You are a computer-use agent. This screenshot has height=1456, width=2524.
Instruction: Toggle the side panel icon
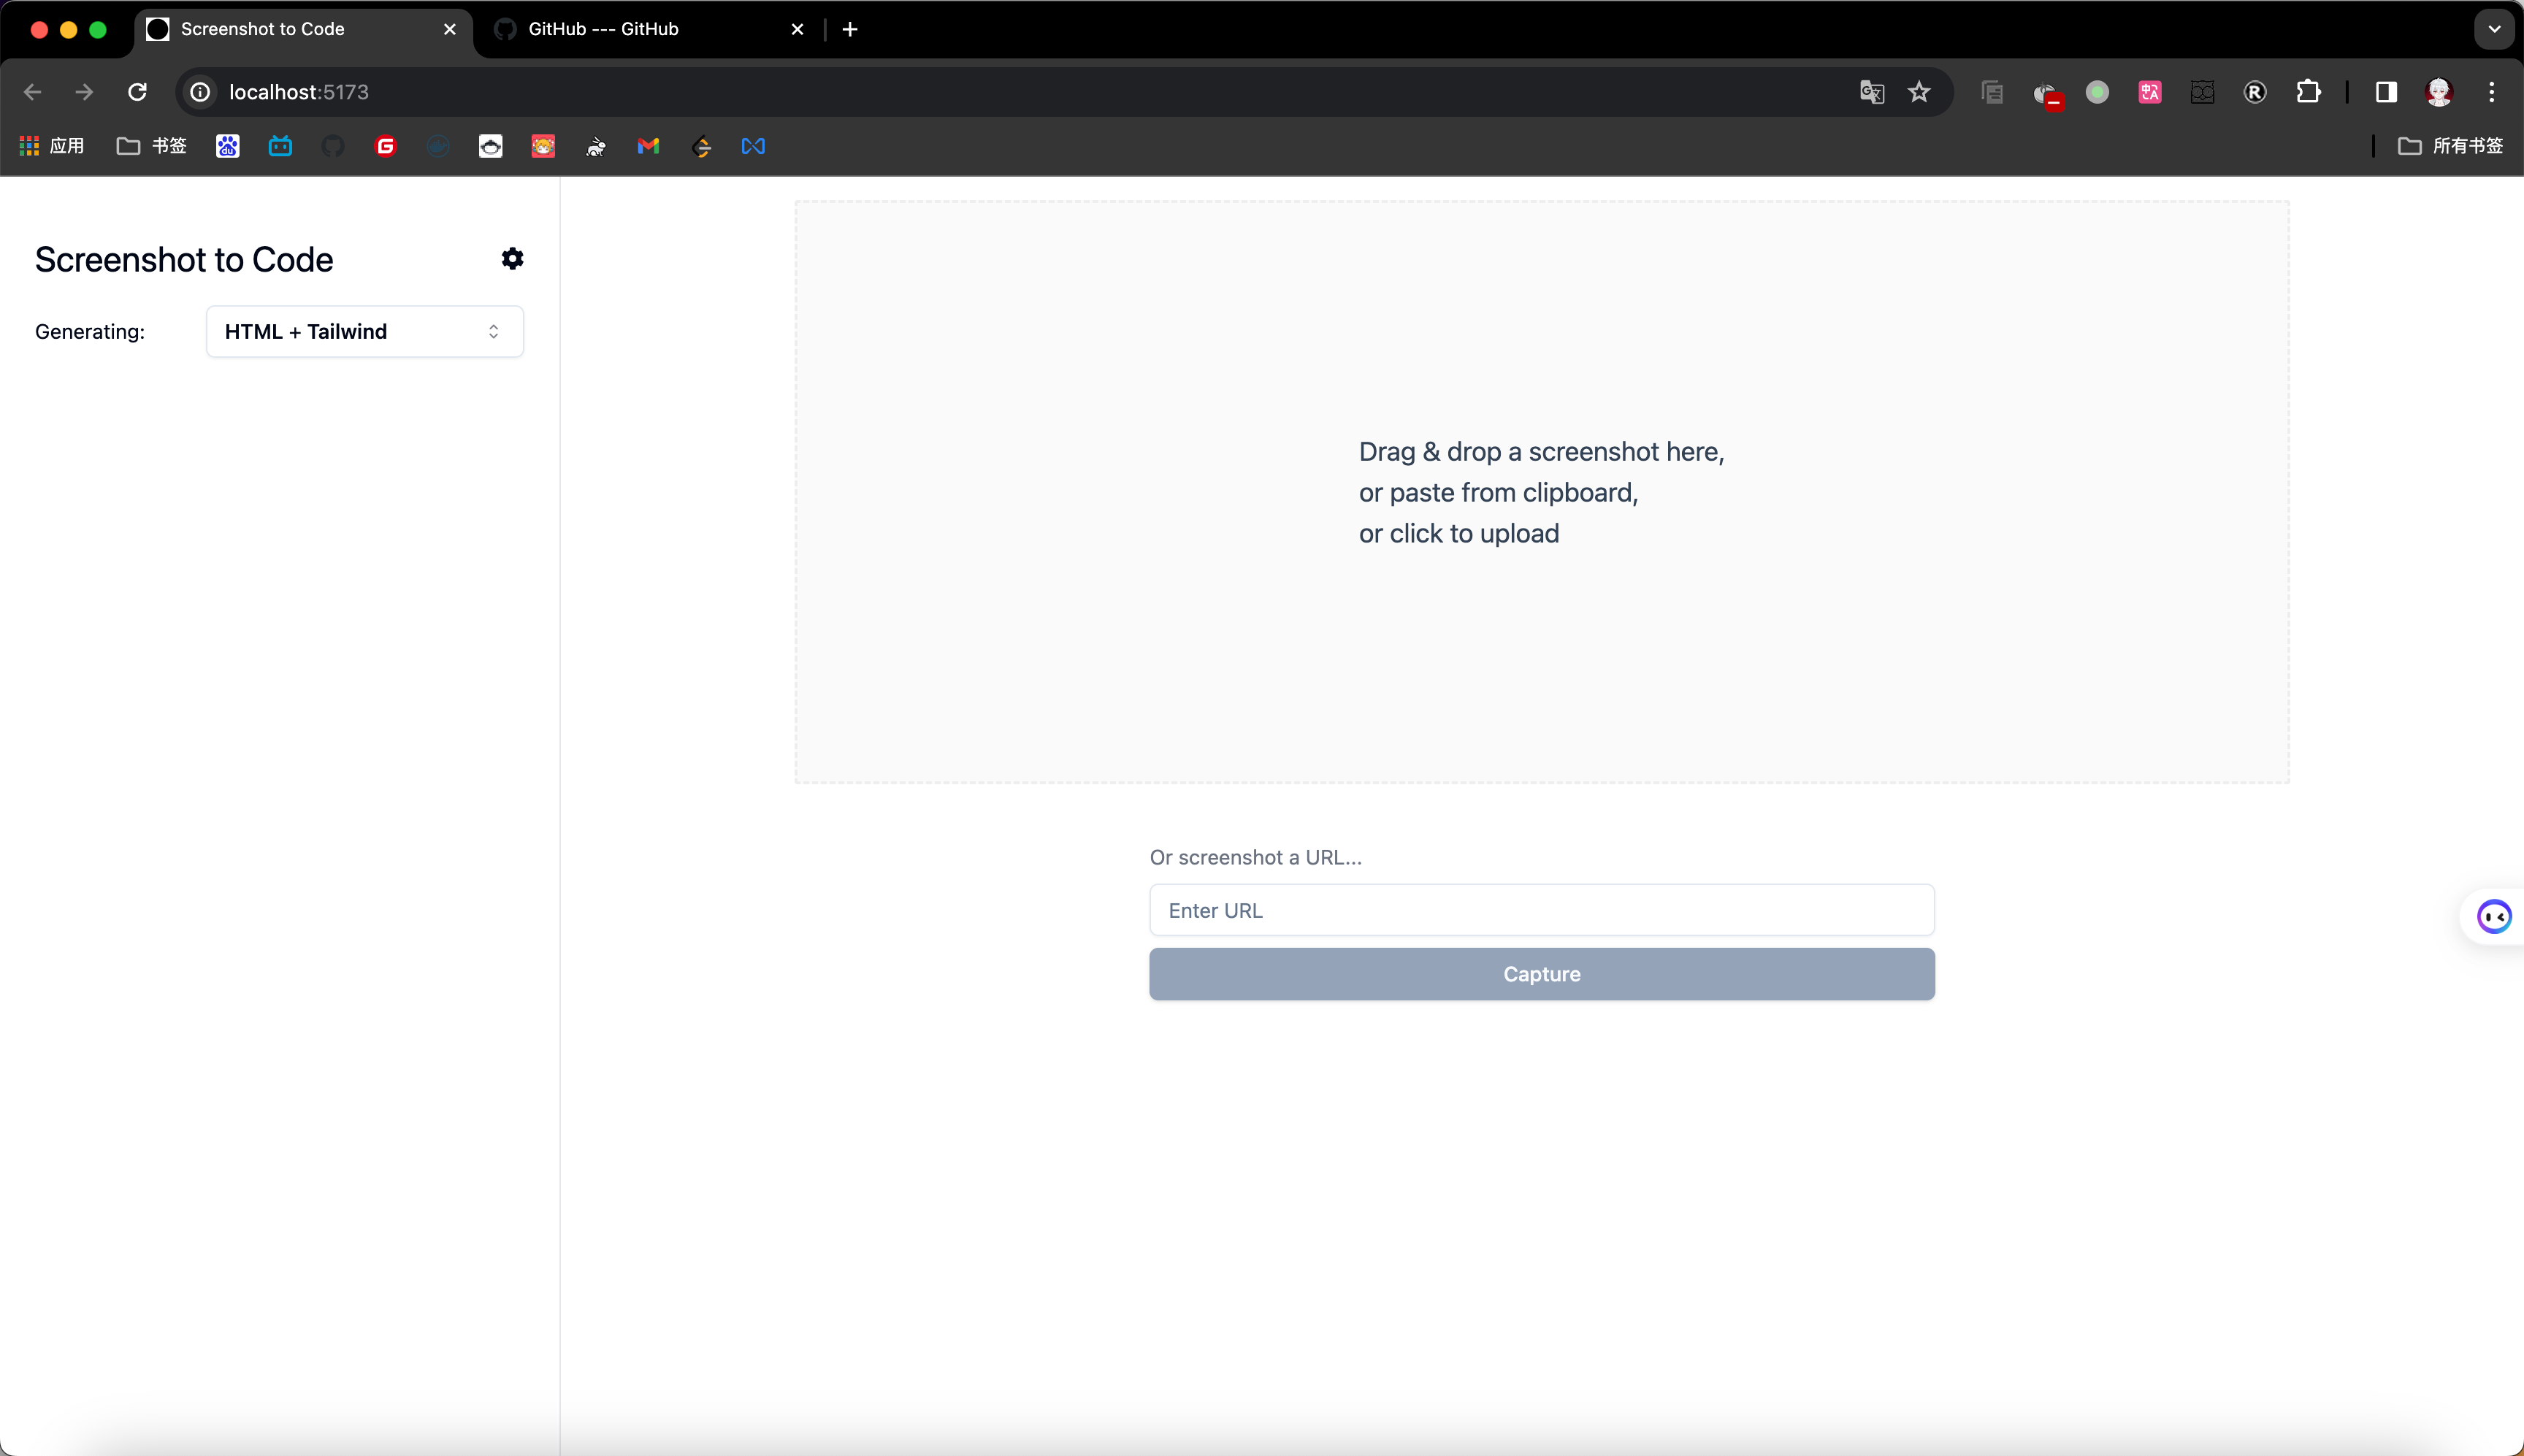click(2385, 92)
